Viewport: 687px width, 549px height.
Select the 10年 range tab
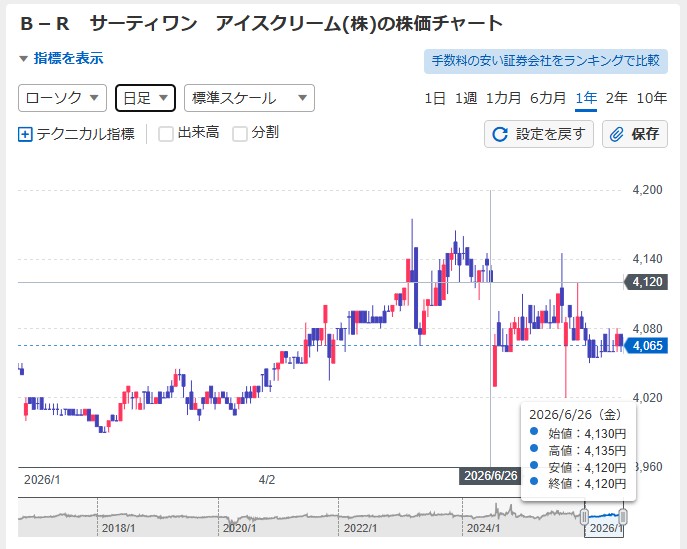(x=652, y=98)
